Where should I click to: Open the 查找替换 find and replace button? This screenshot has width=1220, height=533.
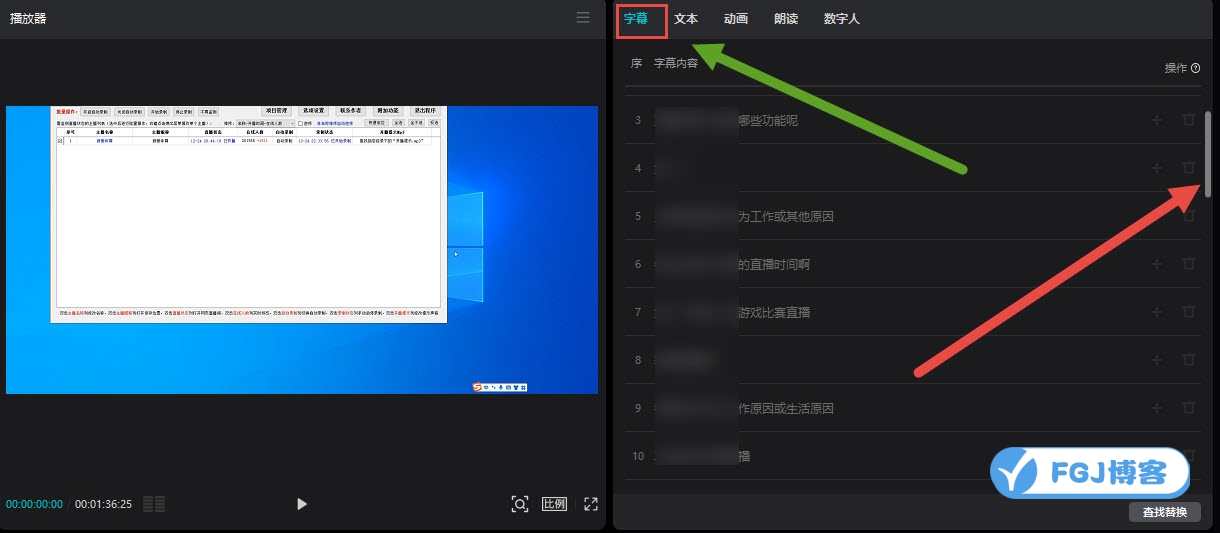tap(1165, 512)
